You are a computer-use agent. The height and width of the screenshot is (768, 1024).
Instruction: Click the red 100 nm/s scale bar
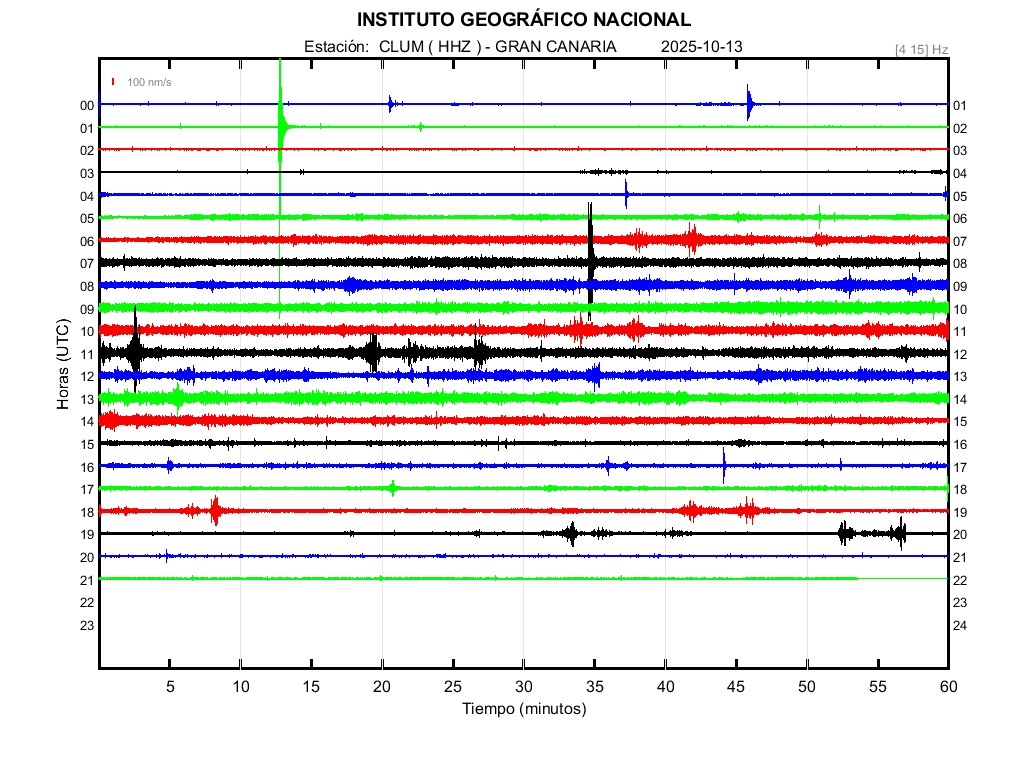tap(114, 82)
